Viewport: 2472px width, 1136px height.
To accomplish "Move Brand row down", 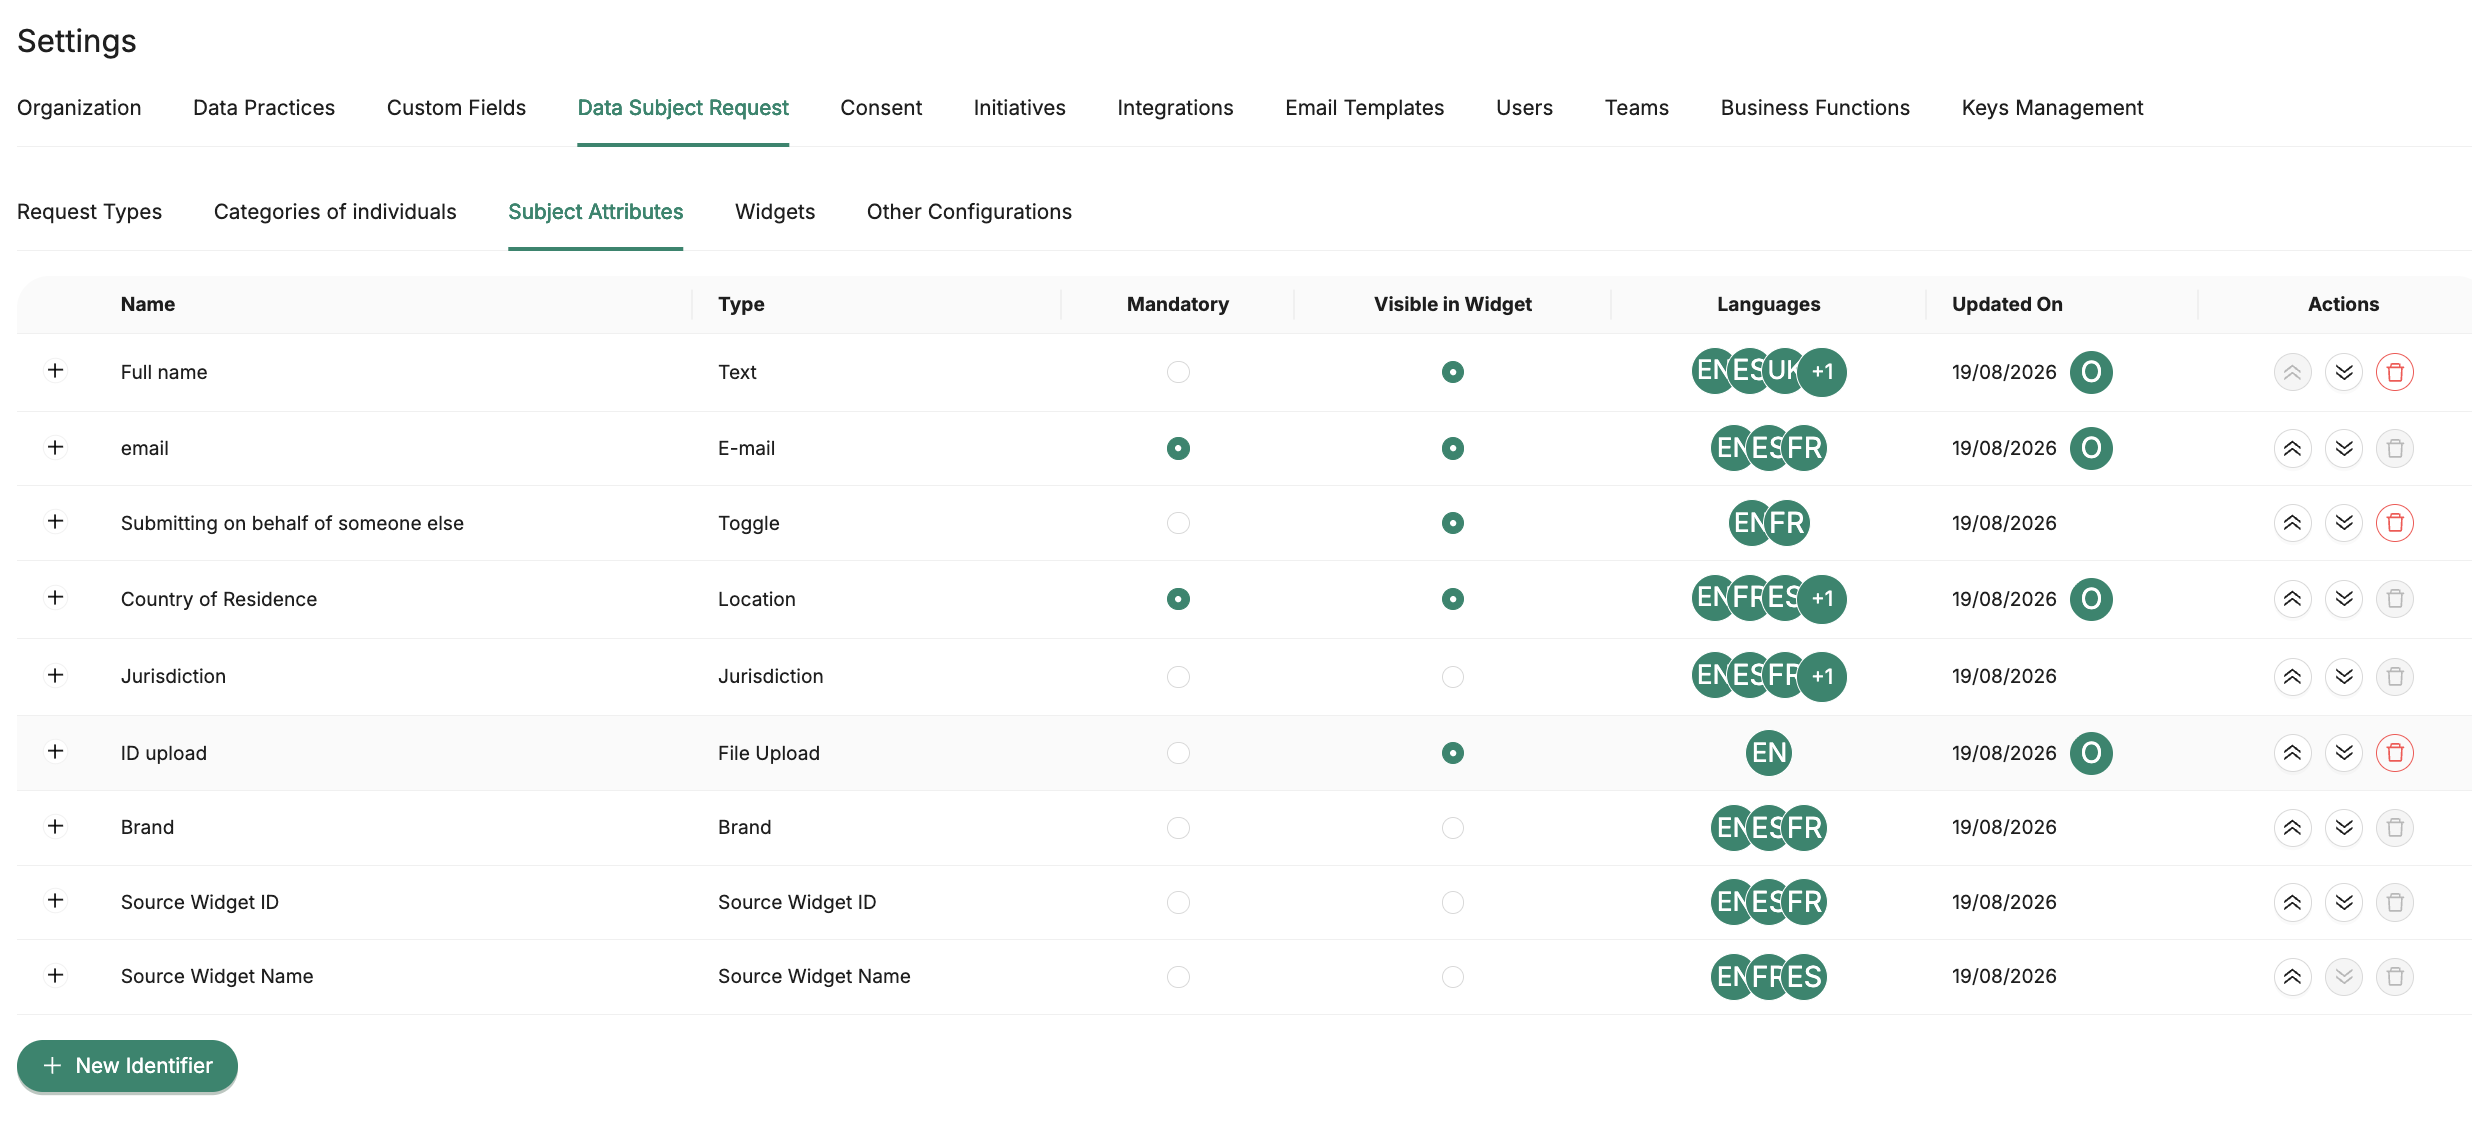I will tap(2343, 828).
